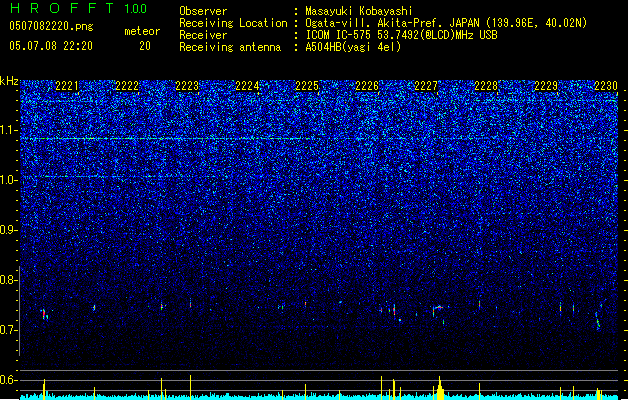Select the A504HB(yagi 4el) antenna text
The image size is (629, 400).
(353, 47)
